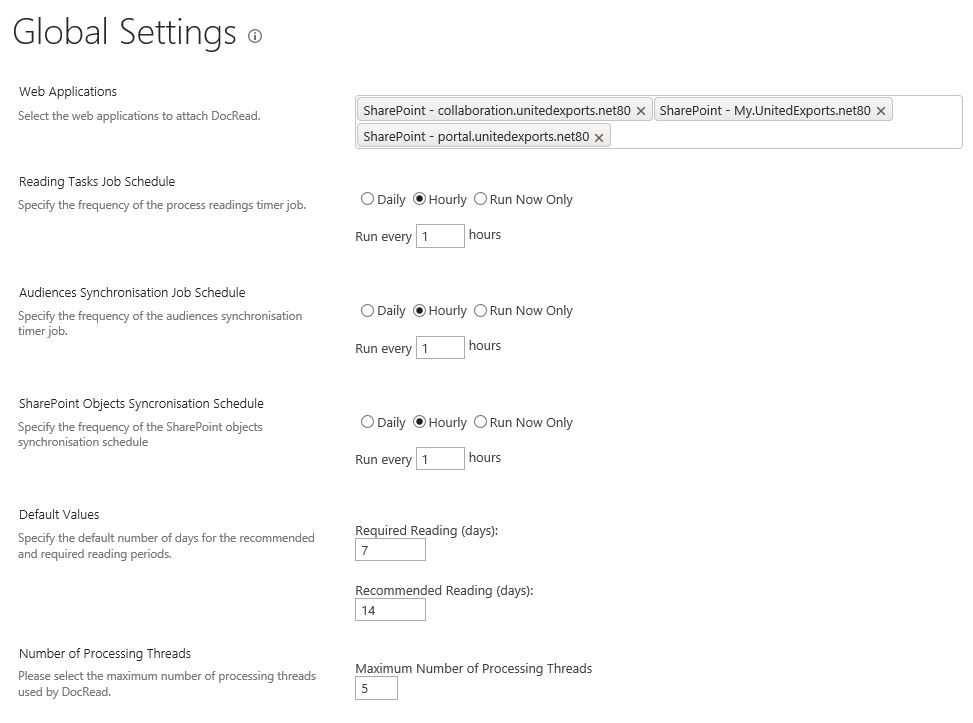Viewport: 973px width, 723px height.
Task: Click the SharePoint Objects run-every hours field
Action: 440,459
